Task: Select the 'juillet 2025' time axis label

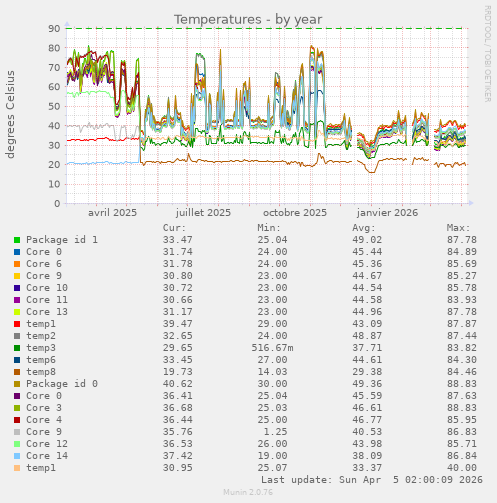Action: [x=203, y=213]
